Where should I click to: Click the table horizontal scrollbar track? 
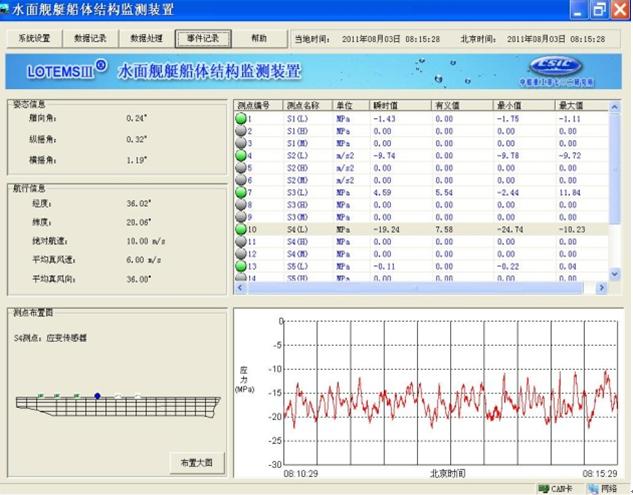coord(420,287)
